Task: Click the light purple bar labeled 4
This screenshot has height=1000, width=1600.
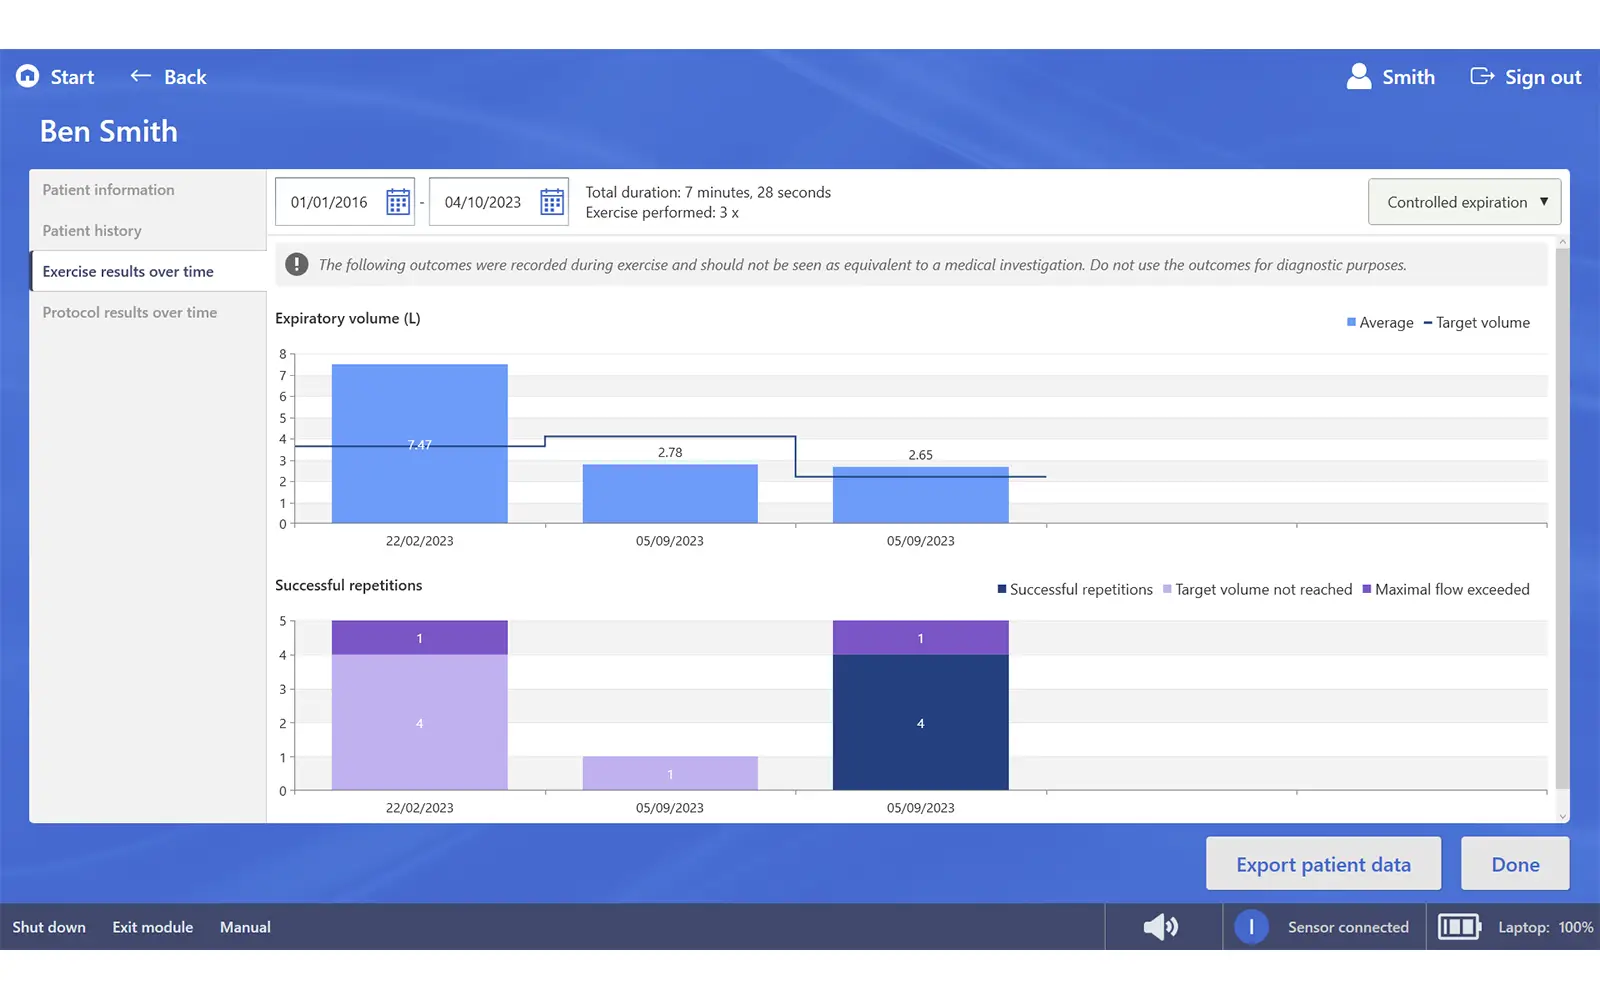Action: coord(420,722)
